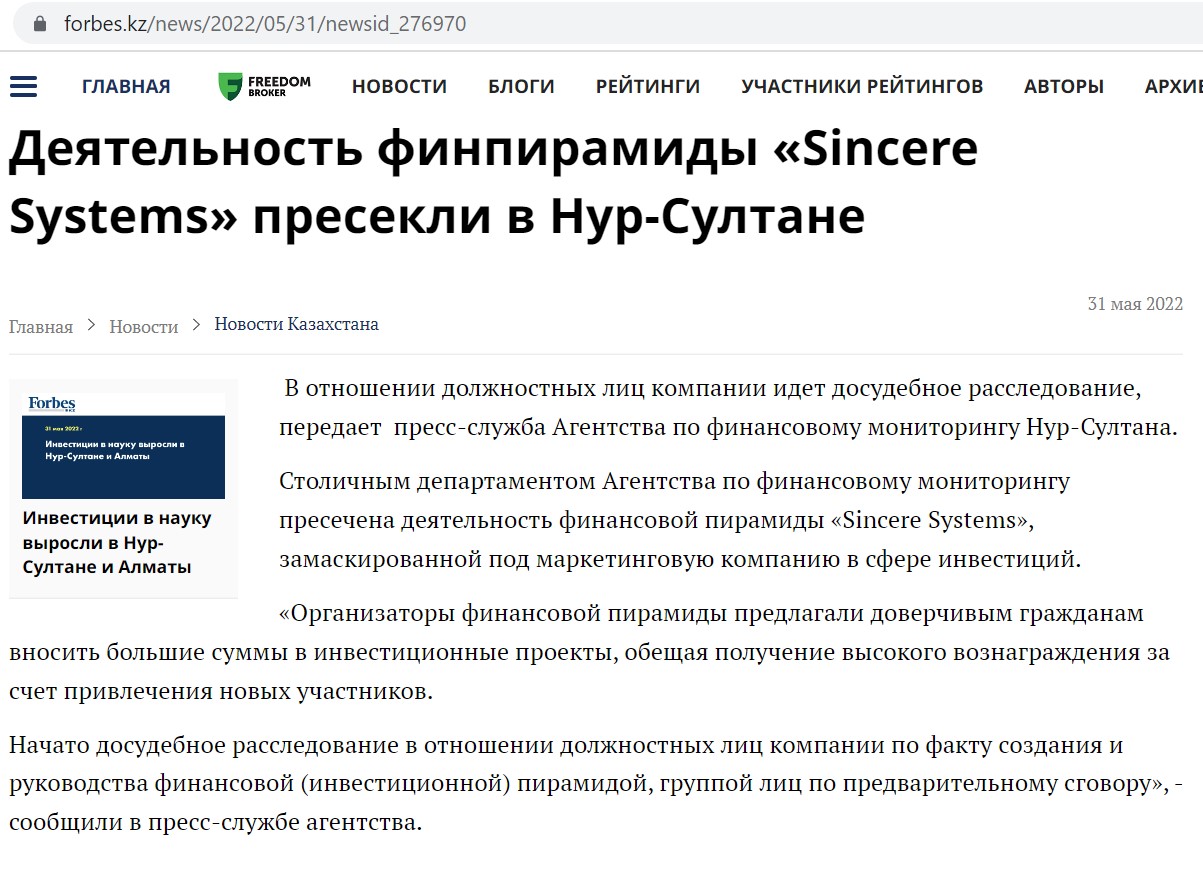
Task: Select Рейтинги in the top navigation
Action: 648,86
